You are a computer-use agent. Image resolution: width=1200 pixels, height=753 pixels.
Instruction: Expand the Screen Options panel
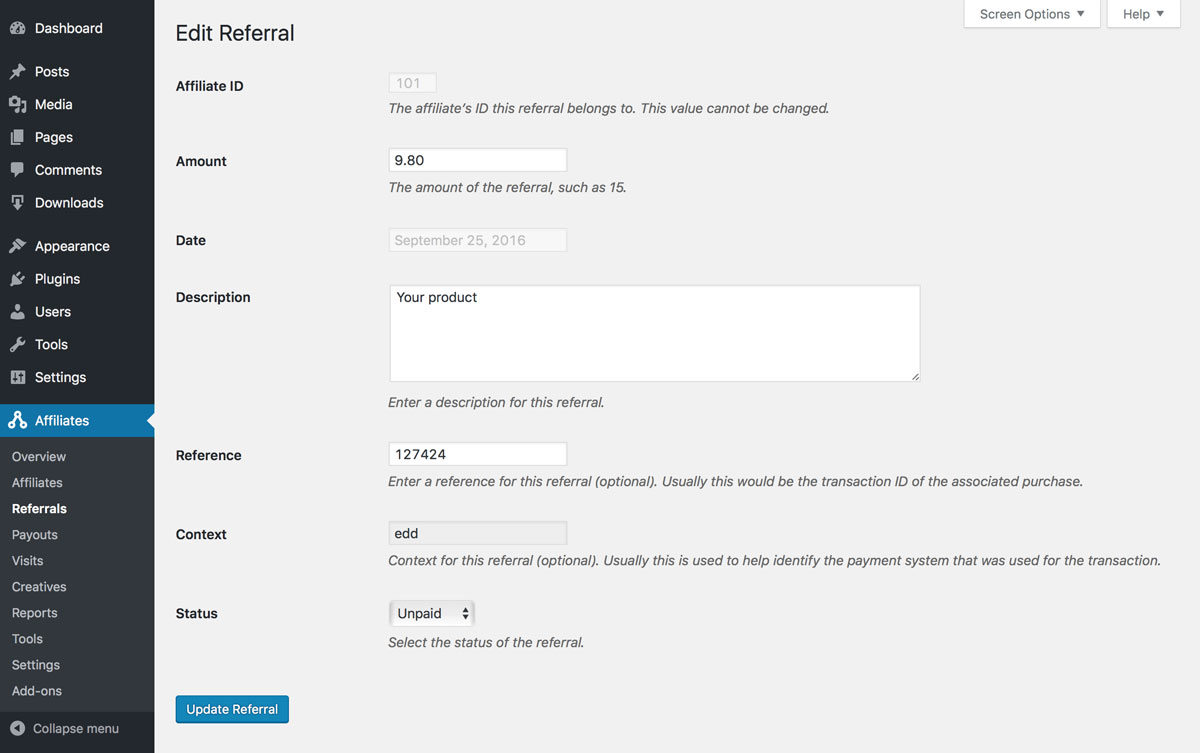click(x=1032, y=14)
